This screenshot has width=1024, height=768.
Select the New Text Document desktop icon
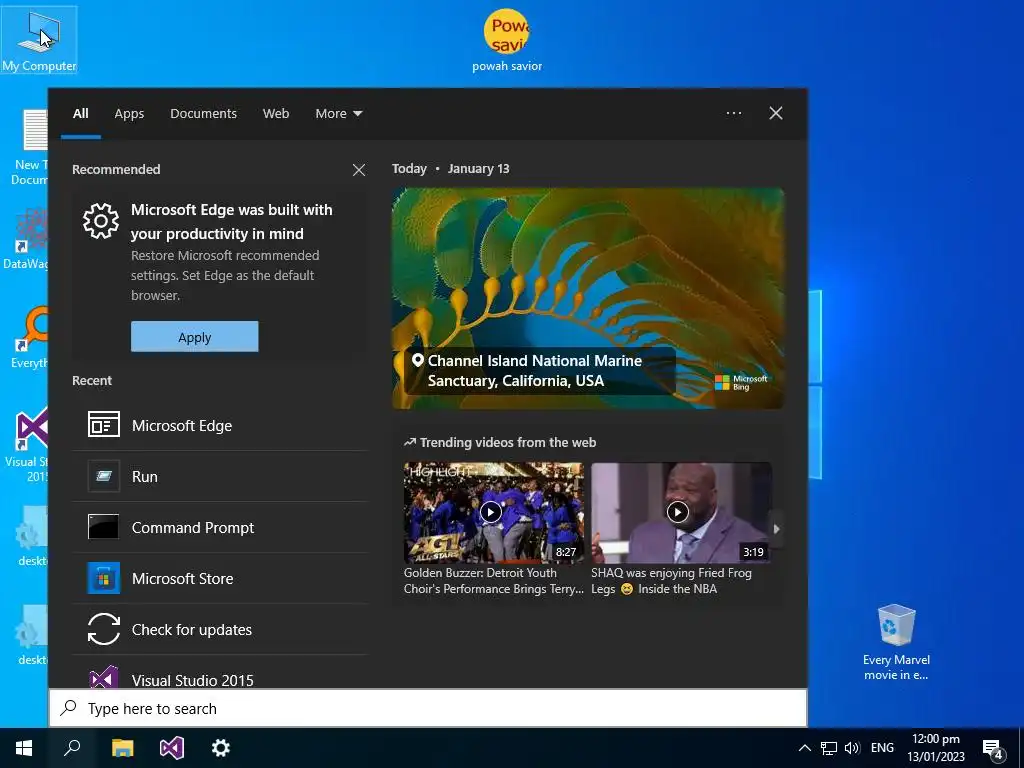point(30,148)
